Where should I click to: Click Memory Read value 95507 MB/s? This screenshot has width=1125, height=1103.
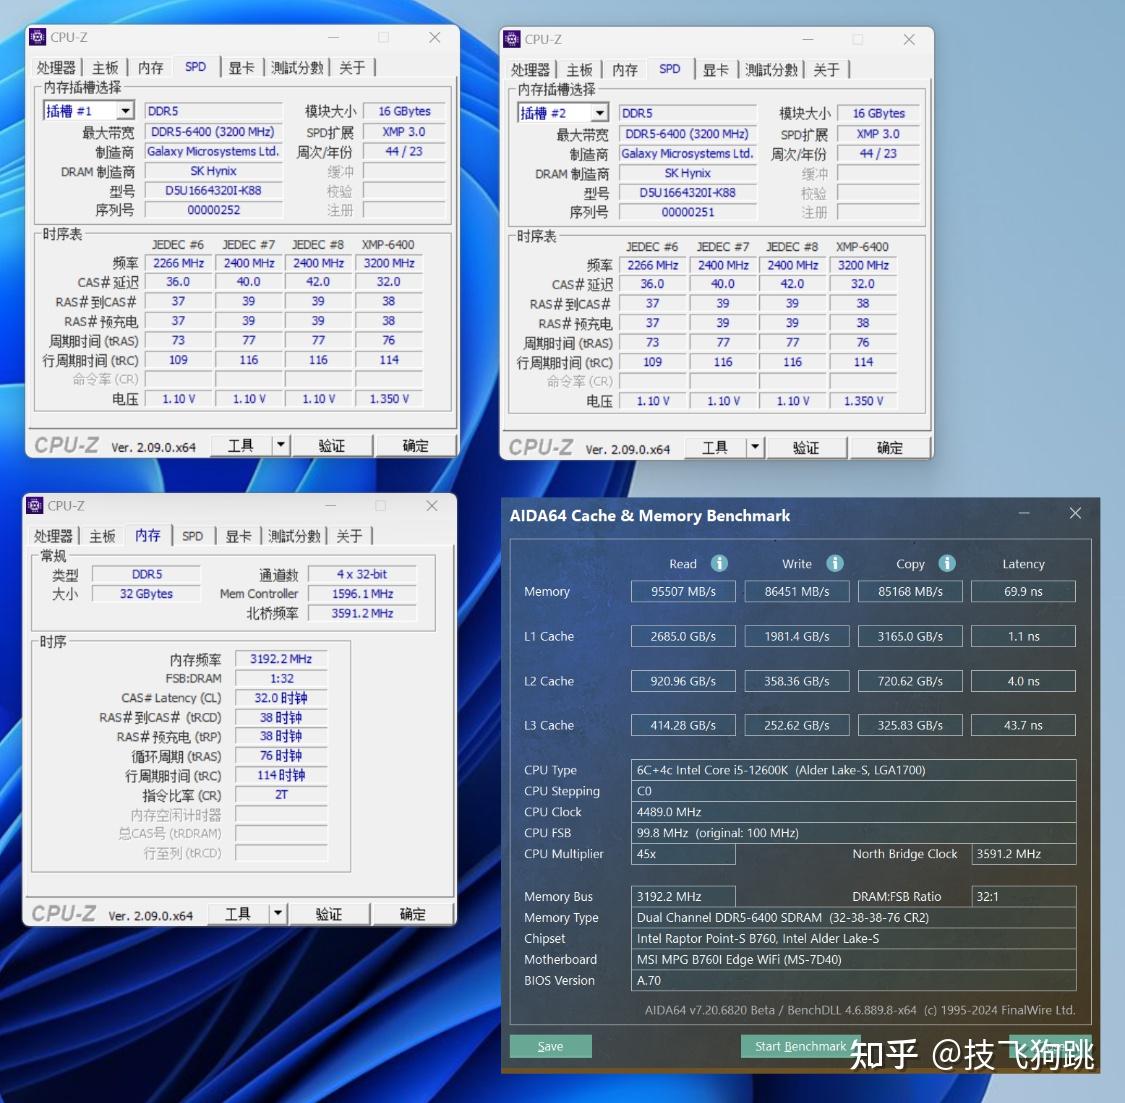pos(683,591)
